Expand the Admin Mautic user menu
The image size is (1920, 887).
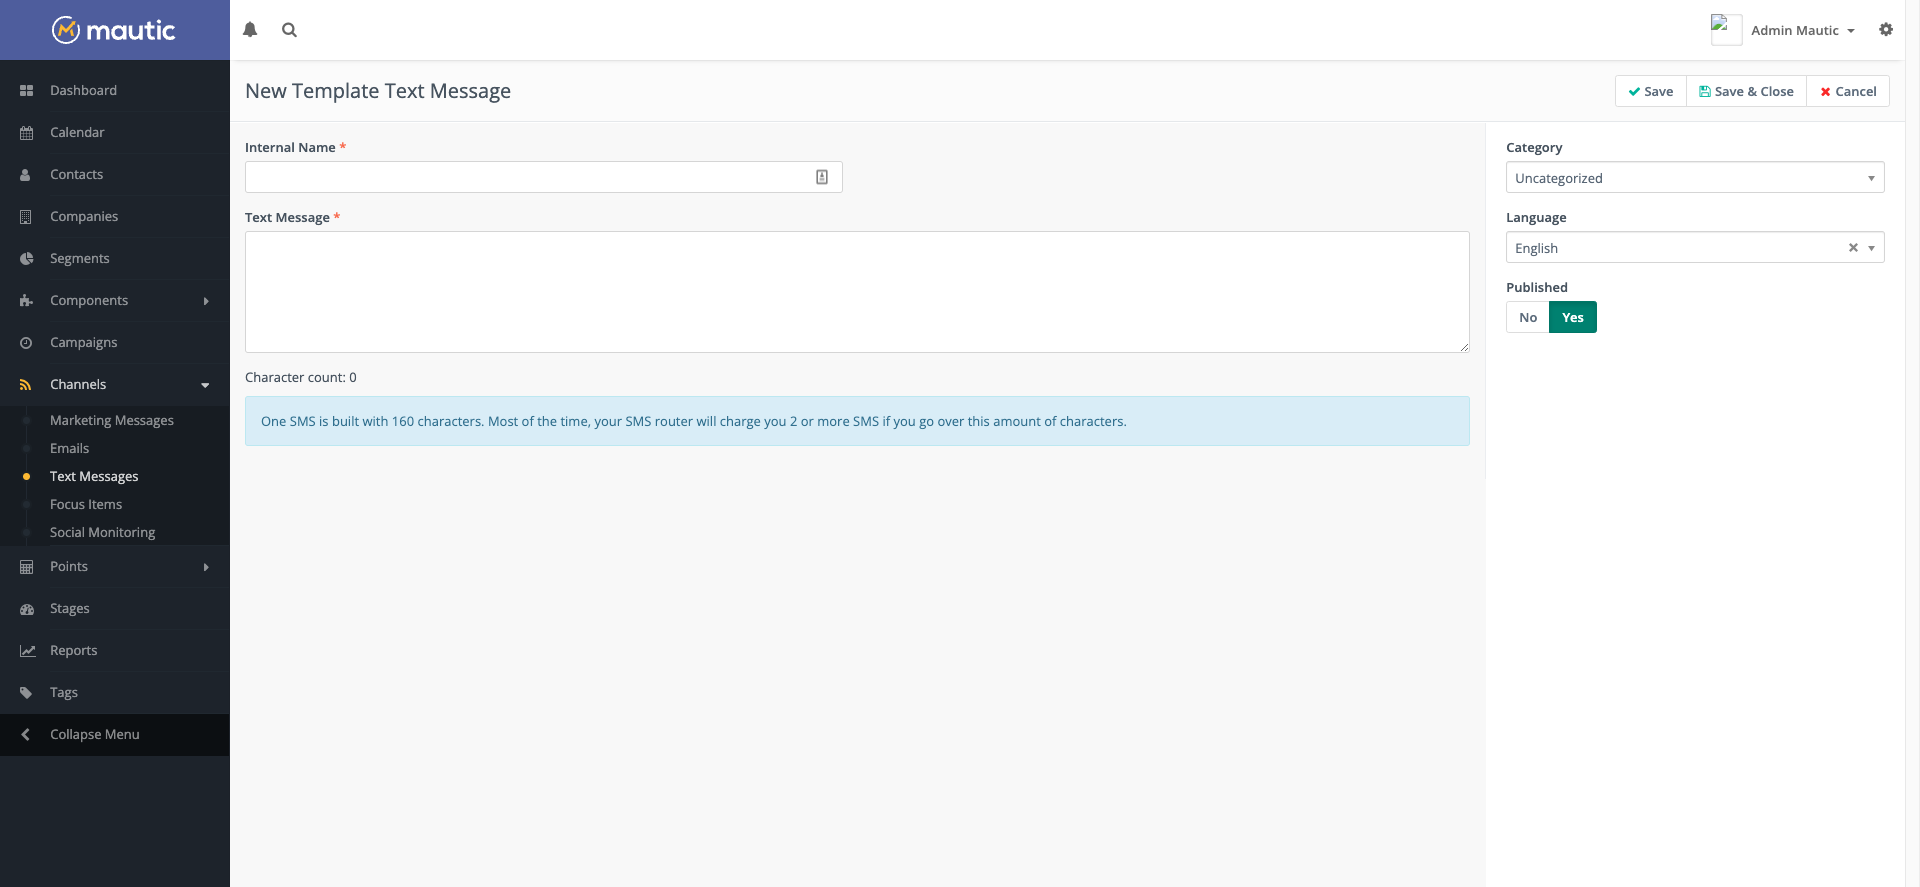pos(1802,30)
